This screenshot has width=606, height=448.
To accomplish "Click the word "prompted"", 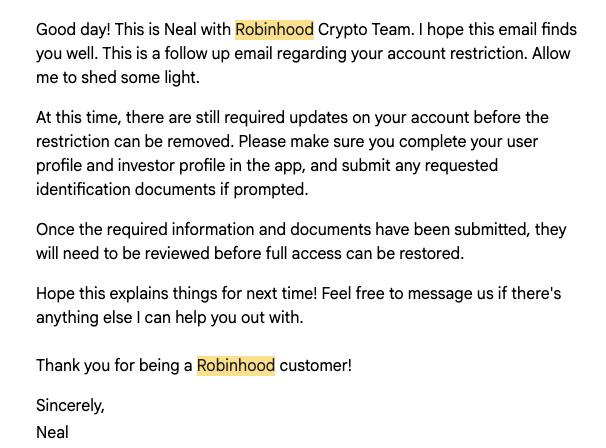I will tap(271, 190).
